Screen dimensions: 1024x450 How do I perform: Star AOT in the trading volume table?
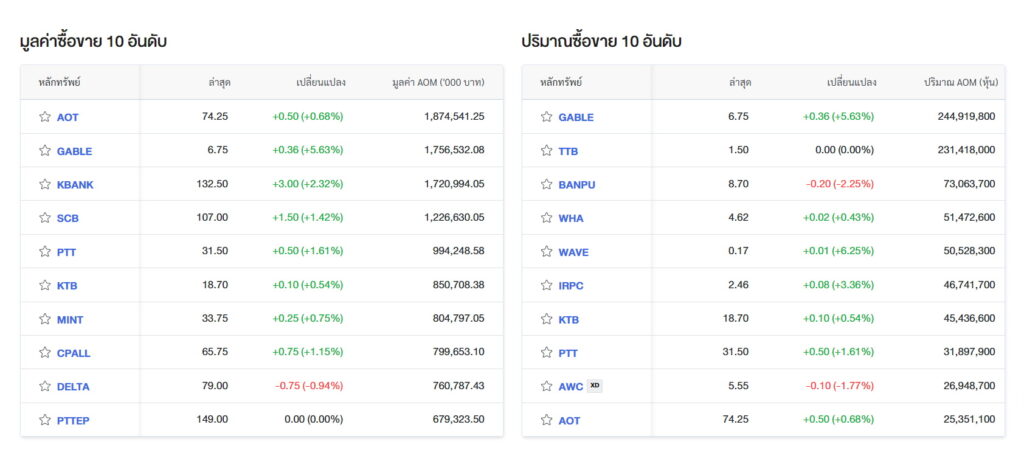point(547,420)
